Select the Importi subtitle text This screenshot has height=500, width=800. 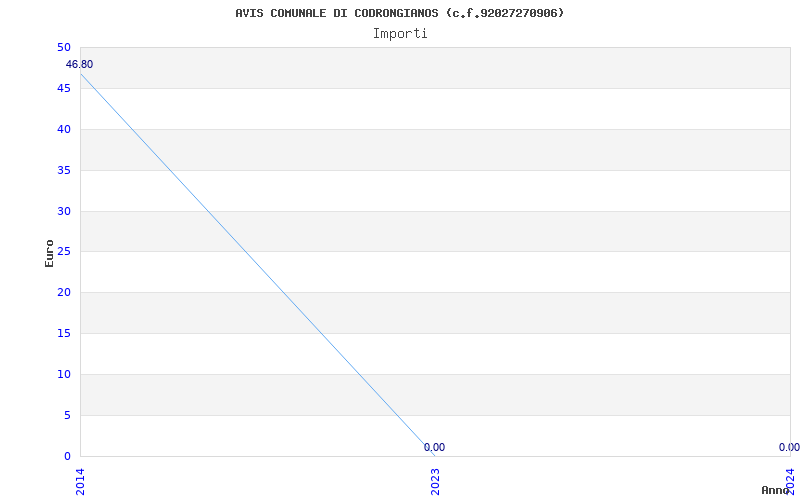tap(400, 34)
